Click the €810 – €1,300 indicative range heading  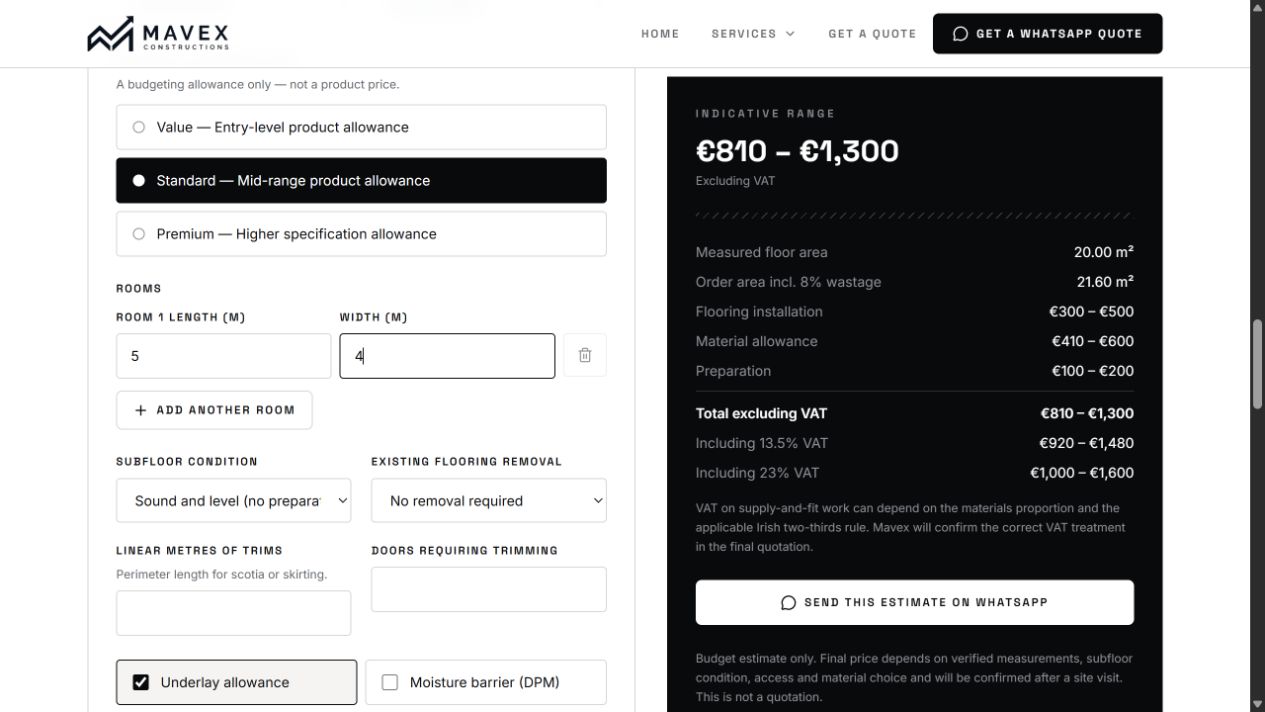pos(797,151)
